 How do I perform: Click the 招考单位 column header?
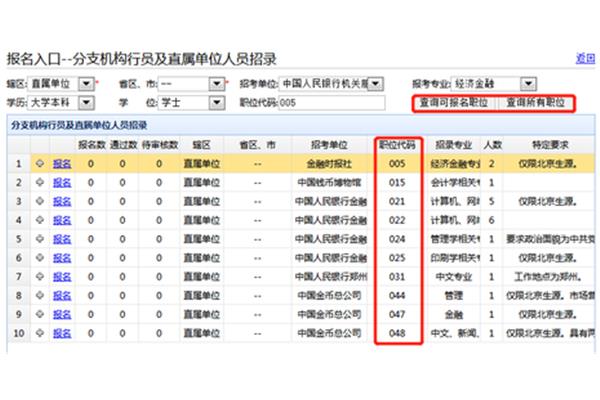(329, 145)
